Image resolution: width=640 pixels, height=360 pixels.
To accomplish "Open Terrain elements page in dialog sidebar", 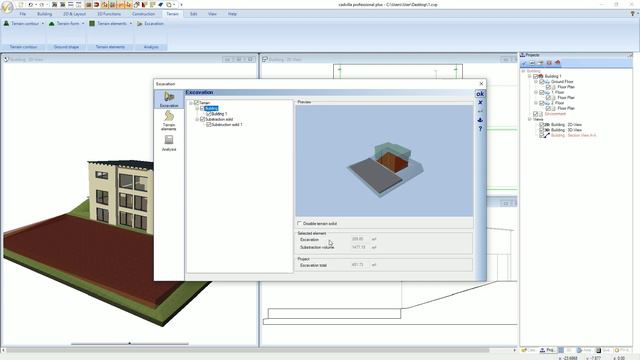I will 169,121.
